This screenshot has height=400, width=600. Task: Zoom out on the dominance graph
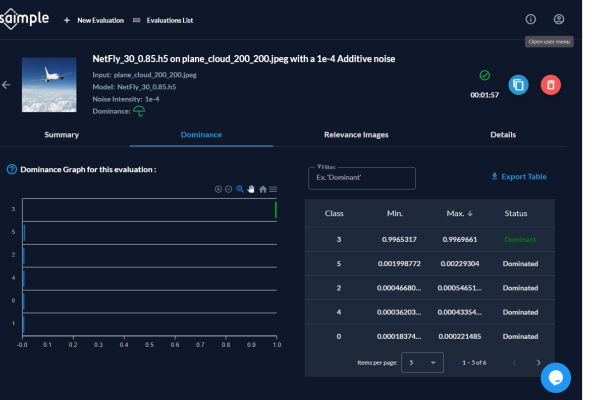click(x=229, y=189)
